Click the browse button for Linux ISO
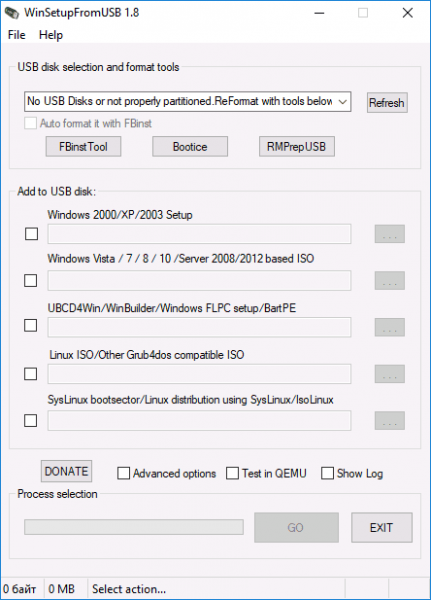 click(390, 374)
